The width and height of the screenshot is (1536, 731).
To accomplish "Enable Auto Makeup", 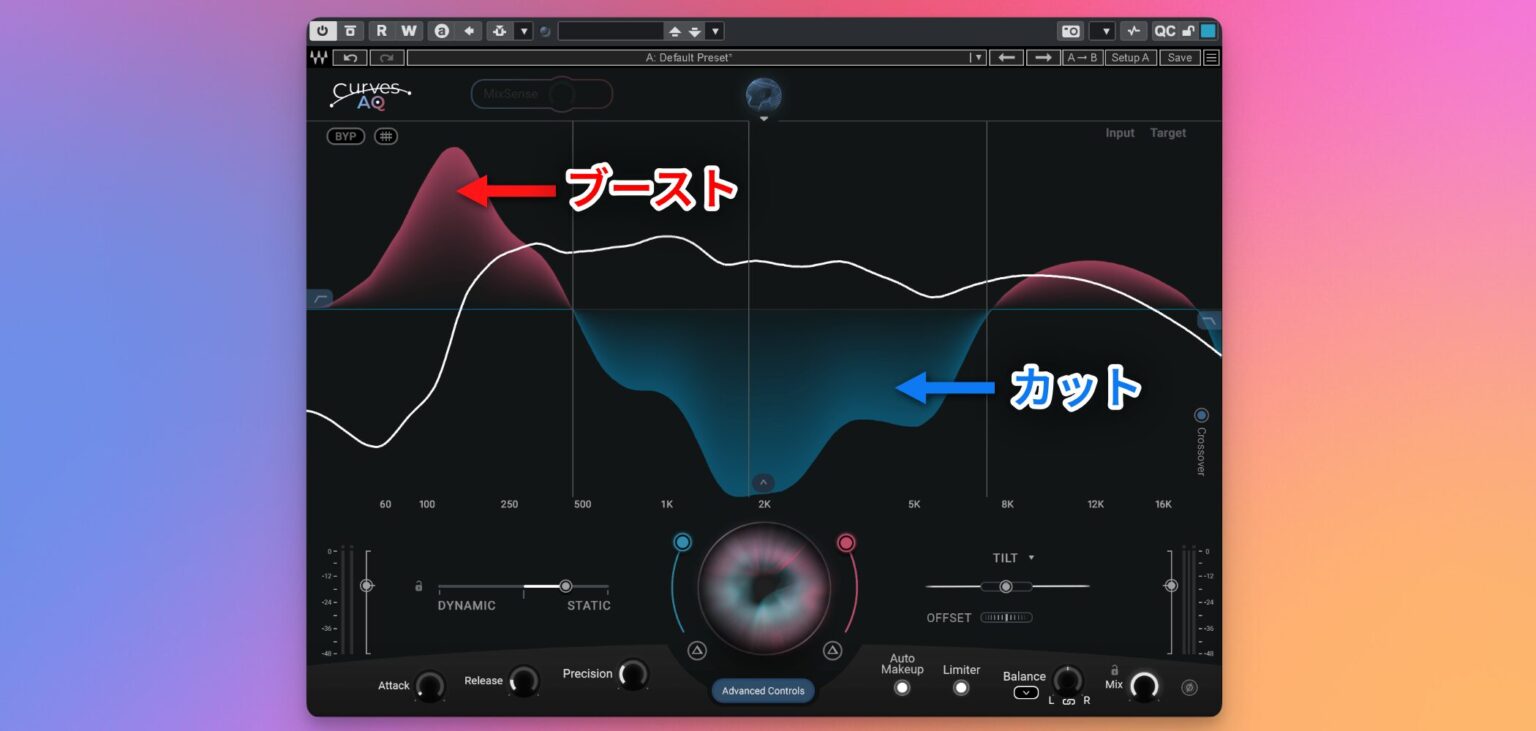I will pos(902,688).
